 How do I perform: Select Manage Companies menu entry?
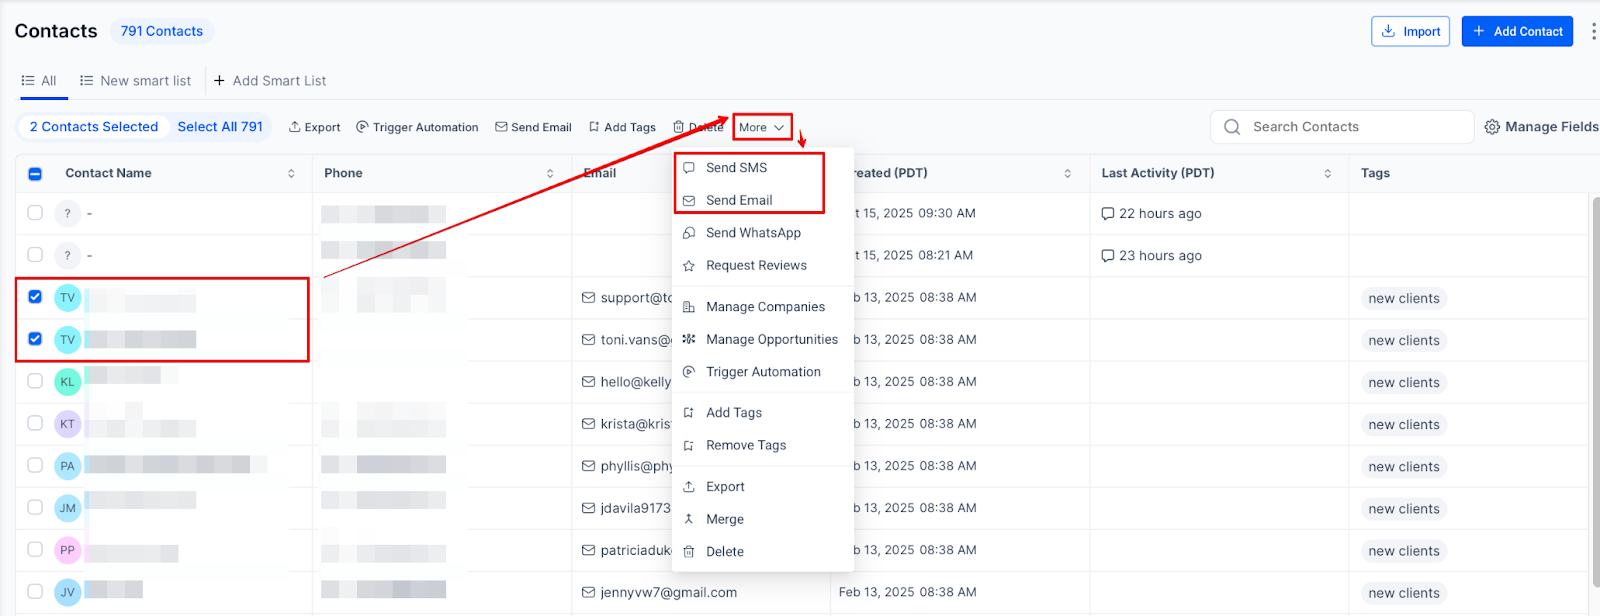pyautogui.click(x=762, y=307)
